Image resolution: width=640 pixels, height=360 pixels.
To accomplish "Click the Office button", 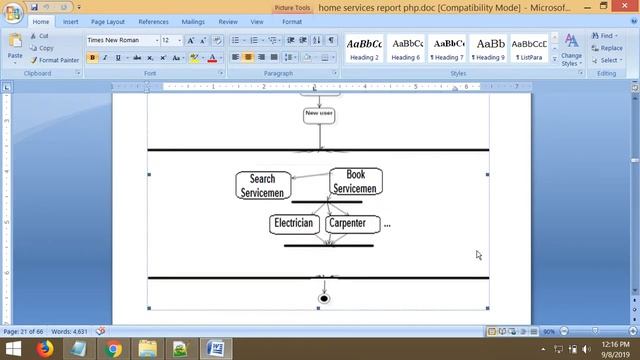I will tap(13, 13).
